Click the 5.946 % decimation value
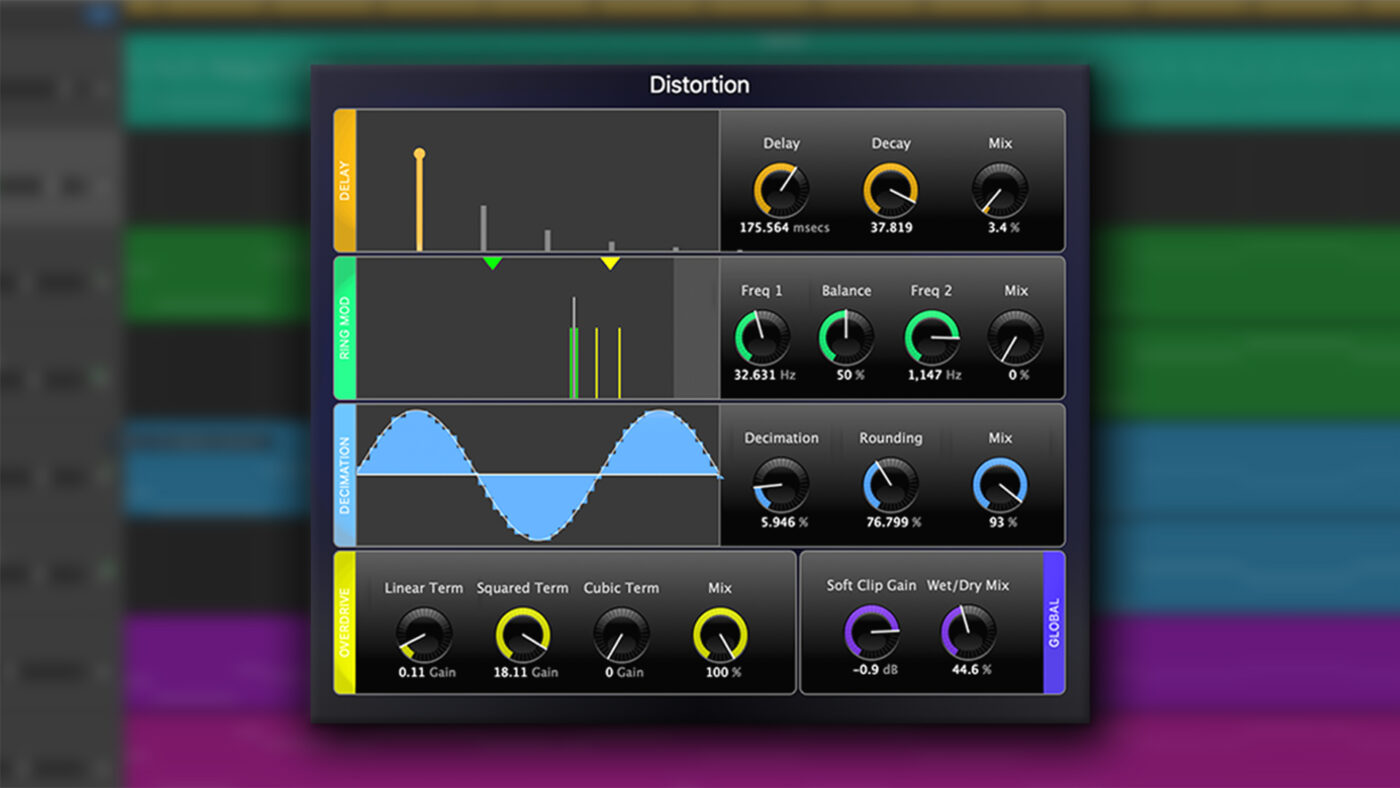Viewport: 1400px width, 788px height. pos(784,522)
